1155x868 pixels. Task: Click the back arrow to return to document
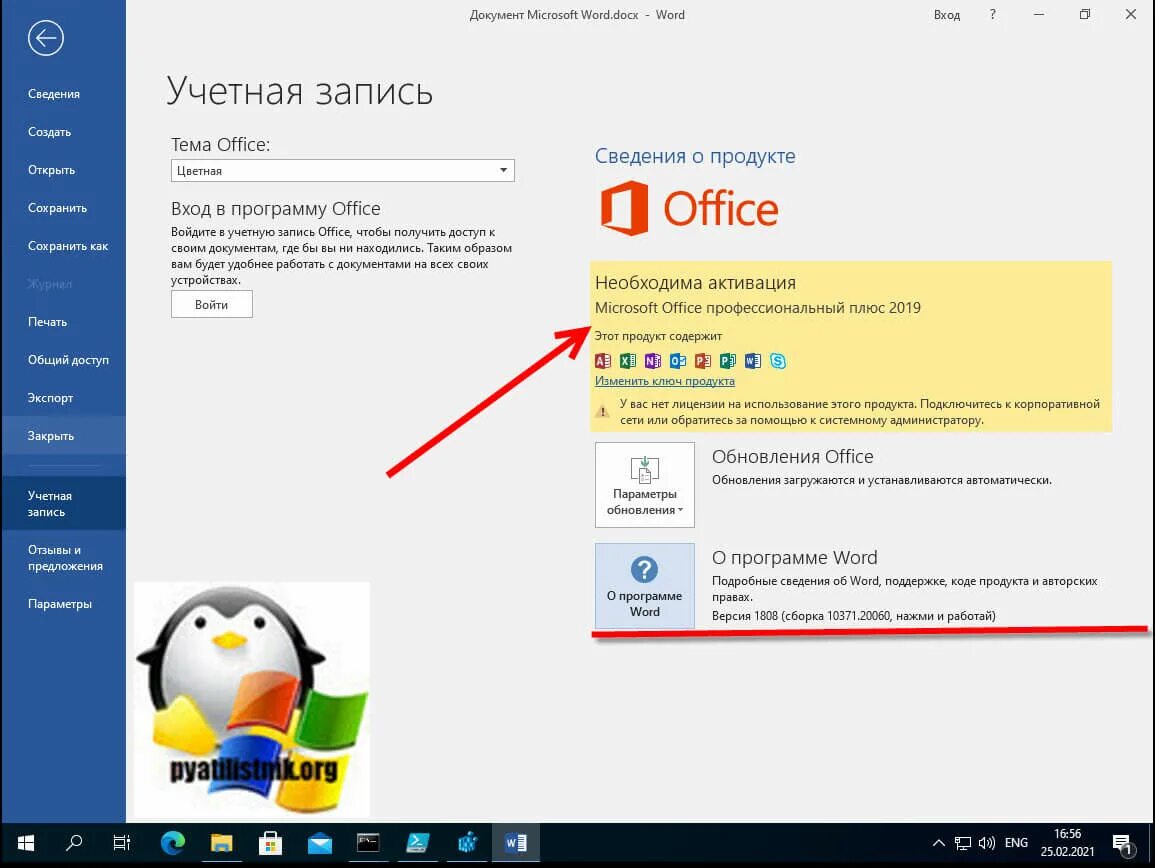click(x=46, y=38)
